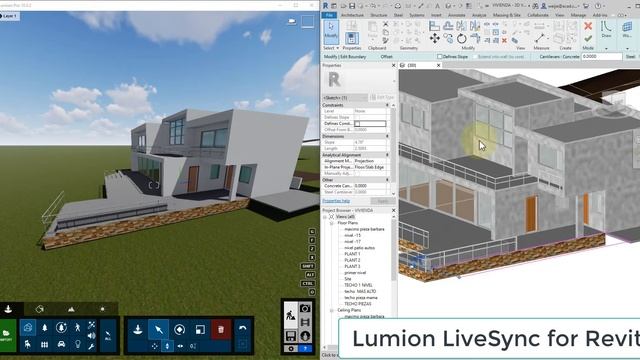Screen dimensions: 640x360
Task: Open the Properties palette button in ribbon
Action: tap(351, 38)
